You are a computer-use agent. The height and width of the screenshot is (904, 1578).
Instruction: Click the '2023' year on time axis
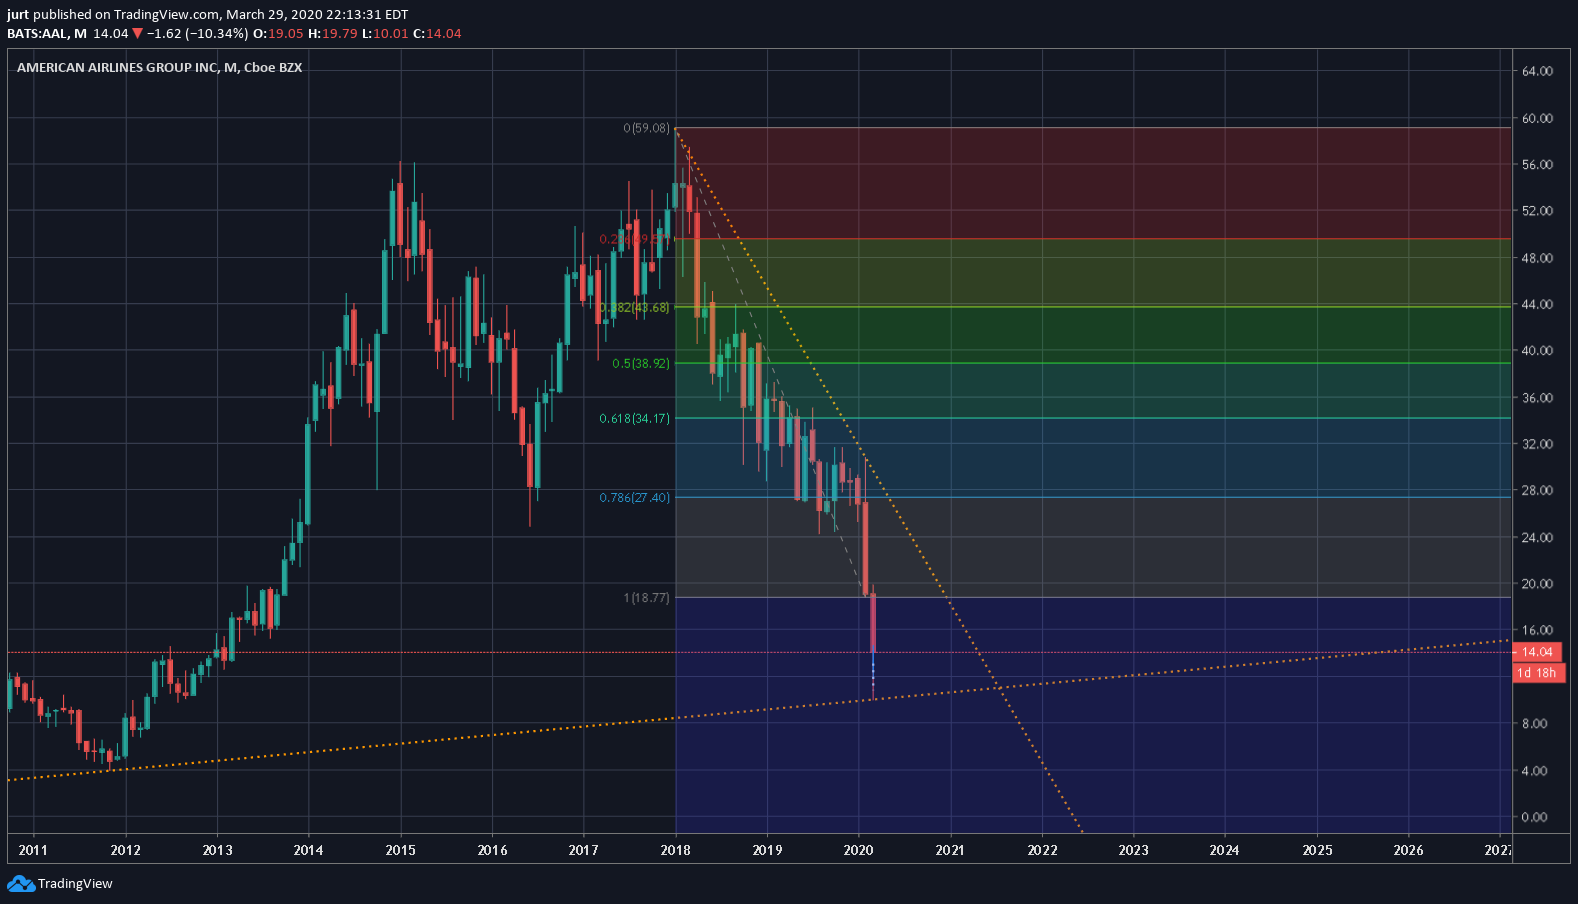pos(1133,850)
